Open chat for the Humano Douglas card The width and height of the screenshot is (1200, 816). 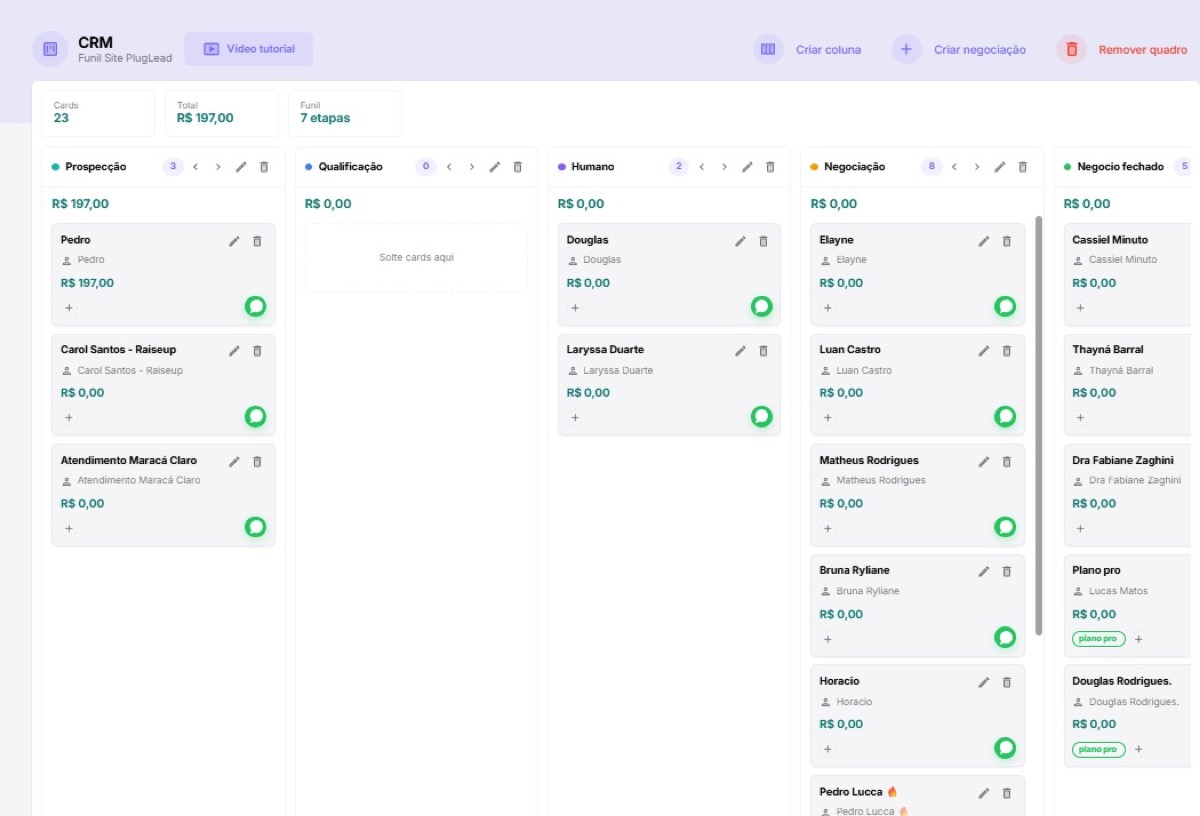click(x=762, y=306)
